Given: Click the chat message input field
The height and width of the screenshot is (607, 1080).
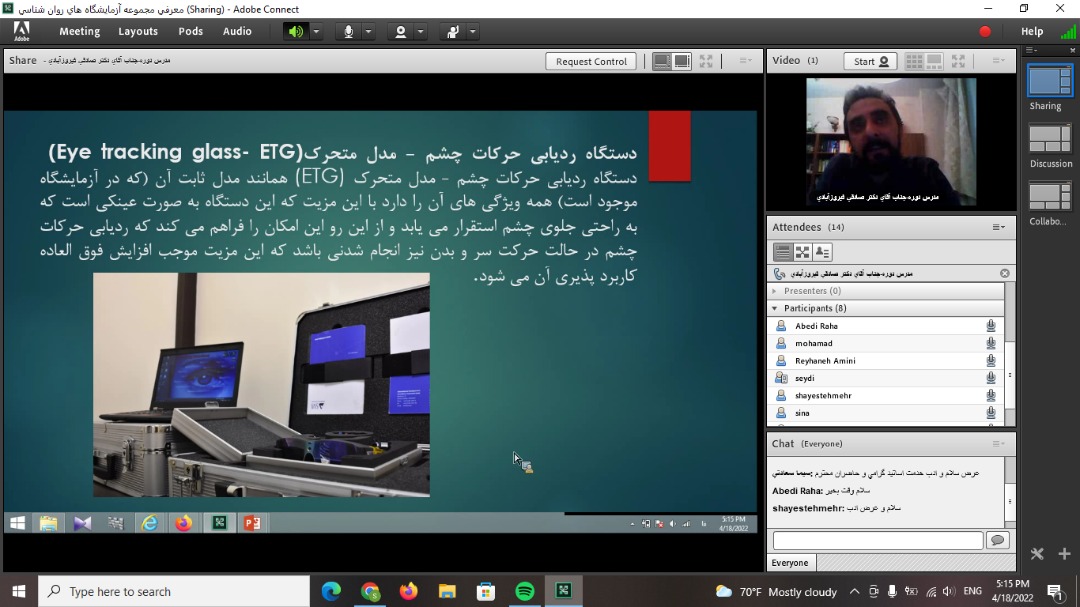Looking at the screenshot, I should (x=878, y=540).
